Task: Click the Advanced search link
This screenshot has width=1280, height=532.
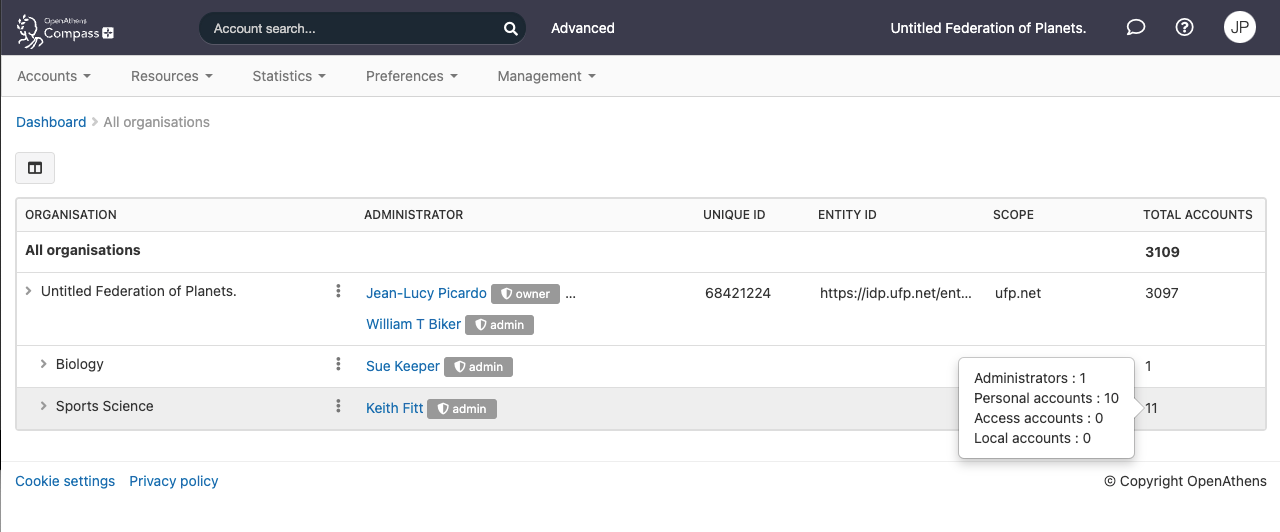Action: point(582,28)
